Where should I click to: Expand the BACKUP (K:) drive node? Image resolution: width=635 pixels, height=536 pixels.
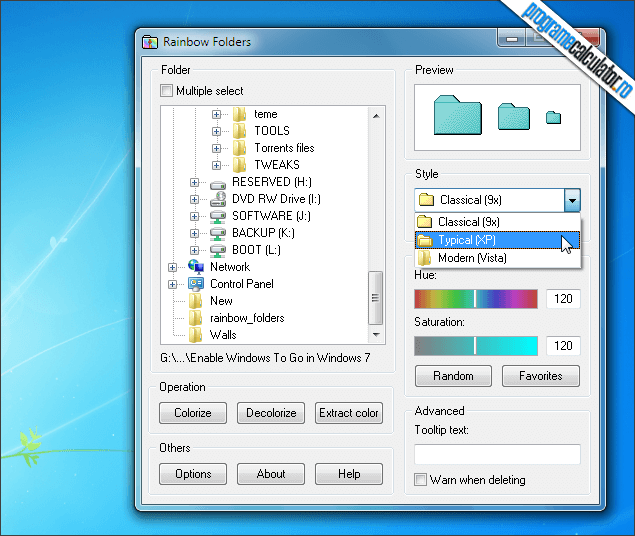(x=194, y=234)
